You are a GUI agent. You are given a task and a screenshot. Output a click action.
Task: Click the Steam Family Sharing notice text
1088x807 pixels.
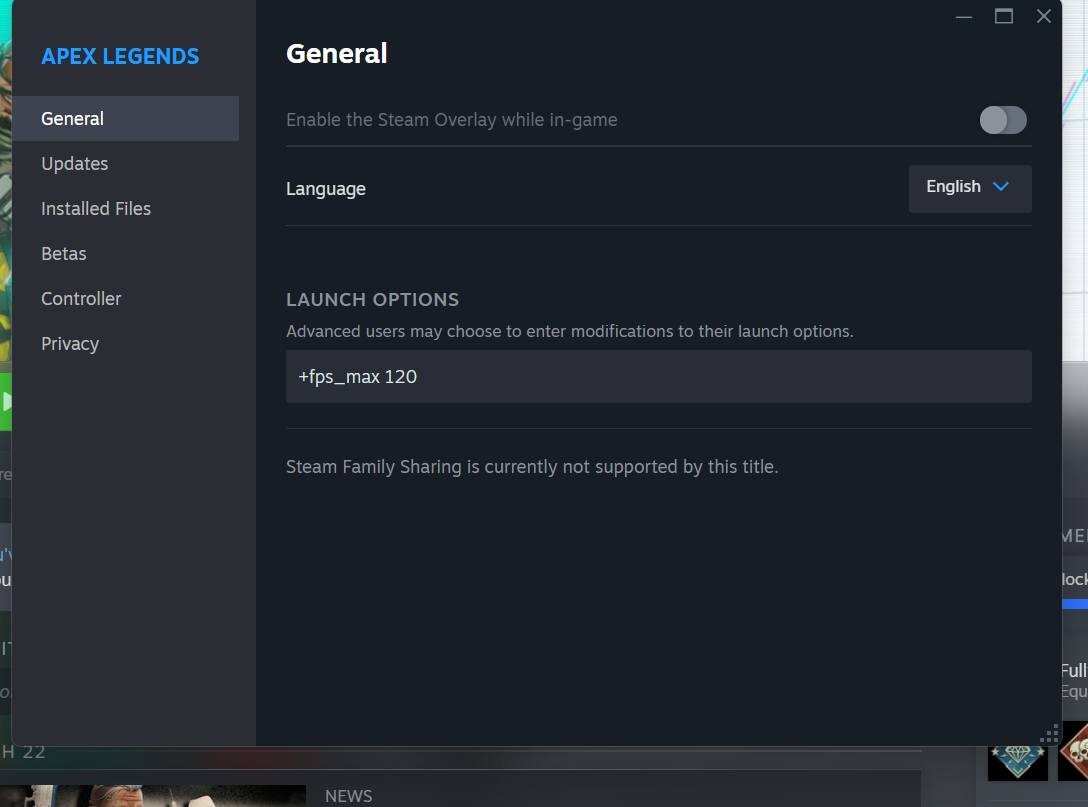[x=532, y=467]
